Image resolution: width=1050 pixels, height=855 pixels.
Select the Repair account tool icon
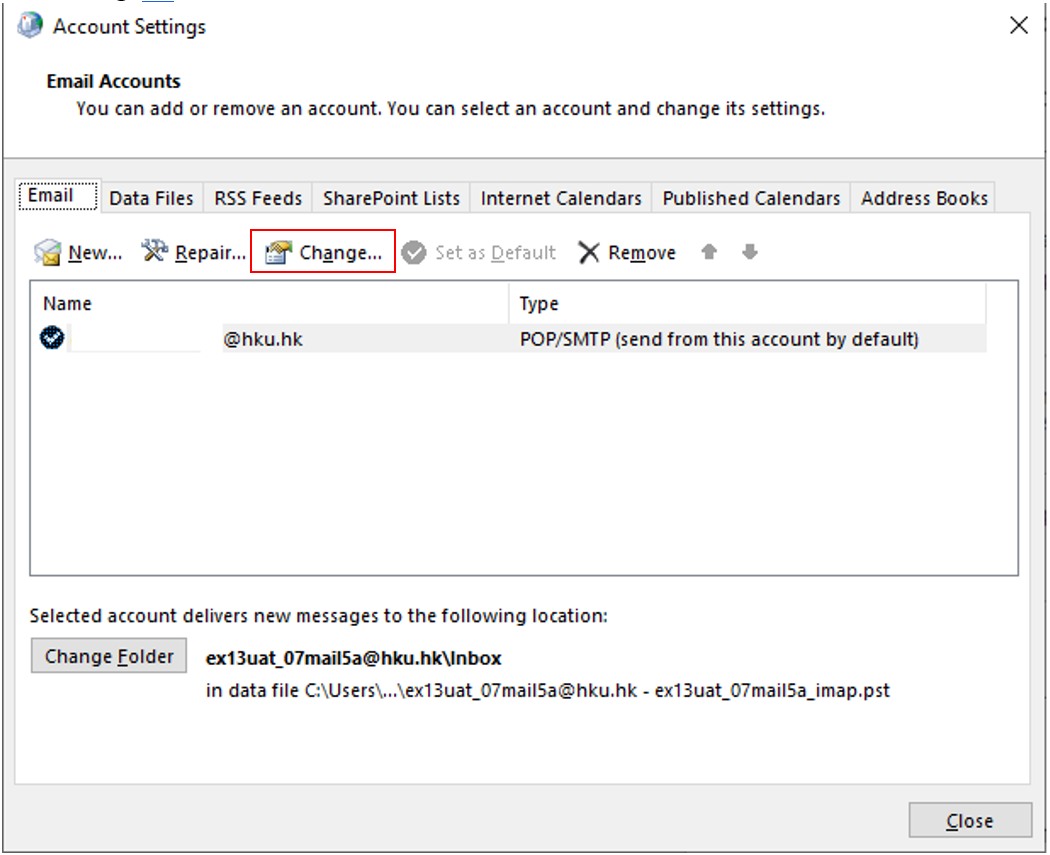[x=155, y=251]
